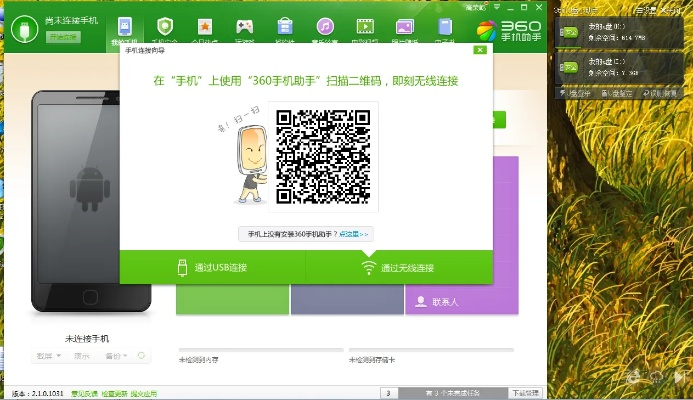Viewport: 693px width, 400px height.
Task: Click the QR code image
Action: 323,157
